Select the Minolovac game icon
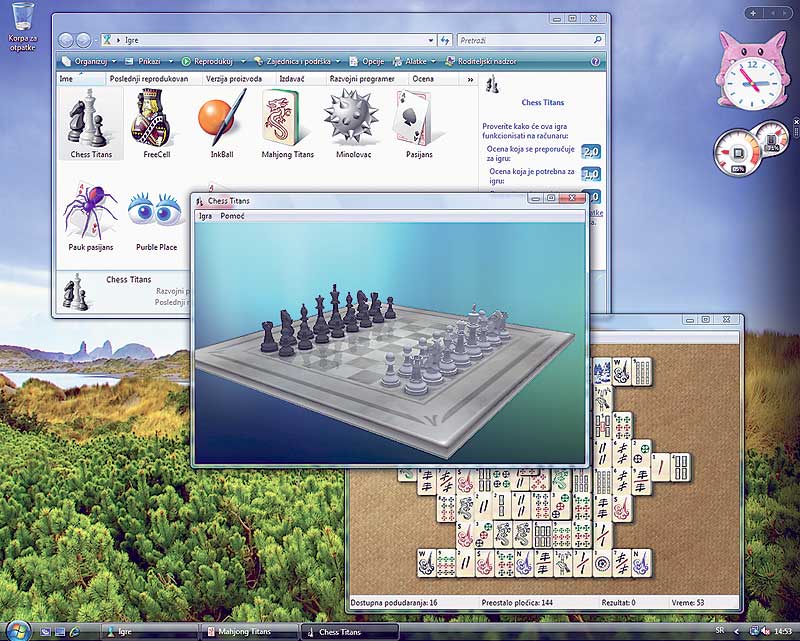 (353, 123)
